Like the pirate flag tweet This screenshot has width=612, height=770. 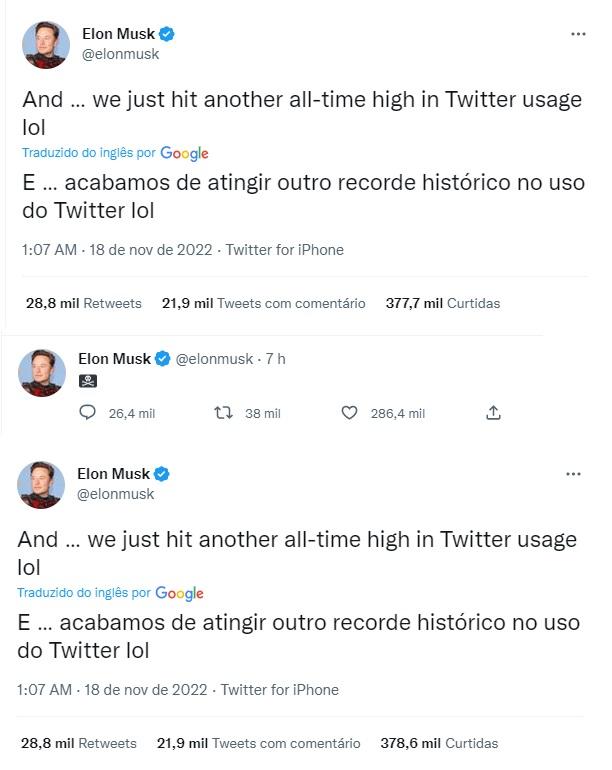pos(350,413)
